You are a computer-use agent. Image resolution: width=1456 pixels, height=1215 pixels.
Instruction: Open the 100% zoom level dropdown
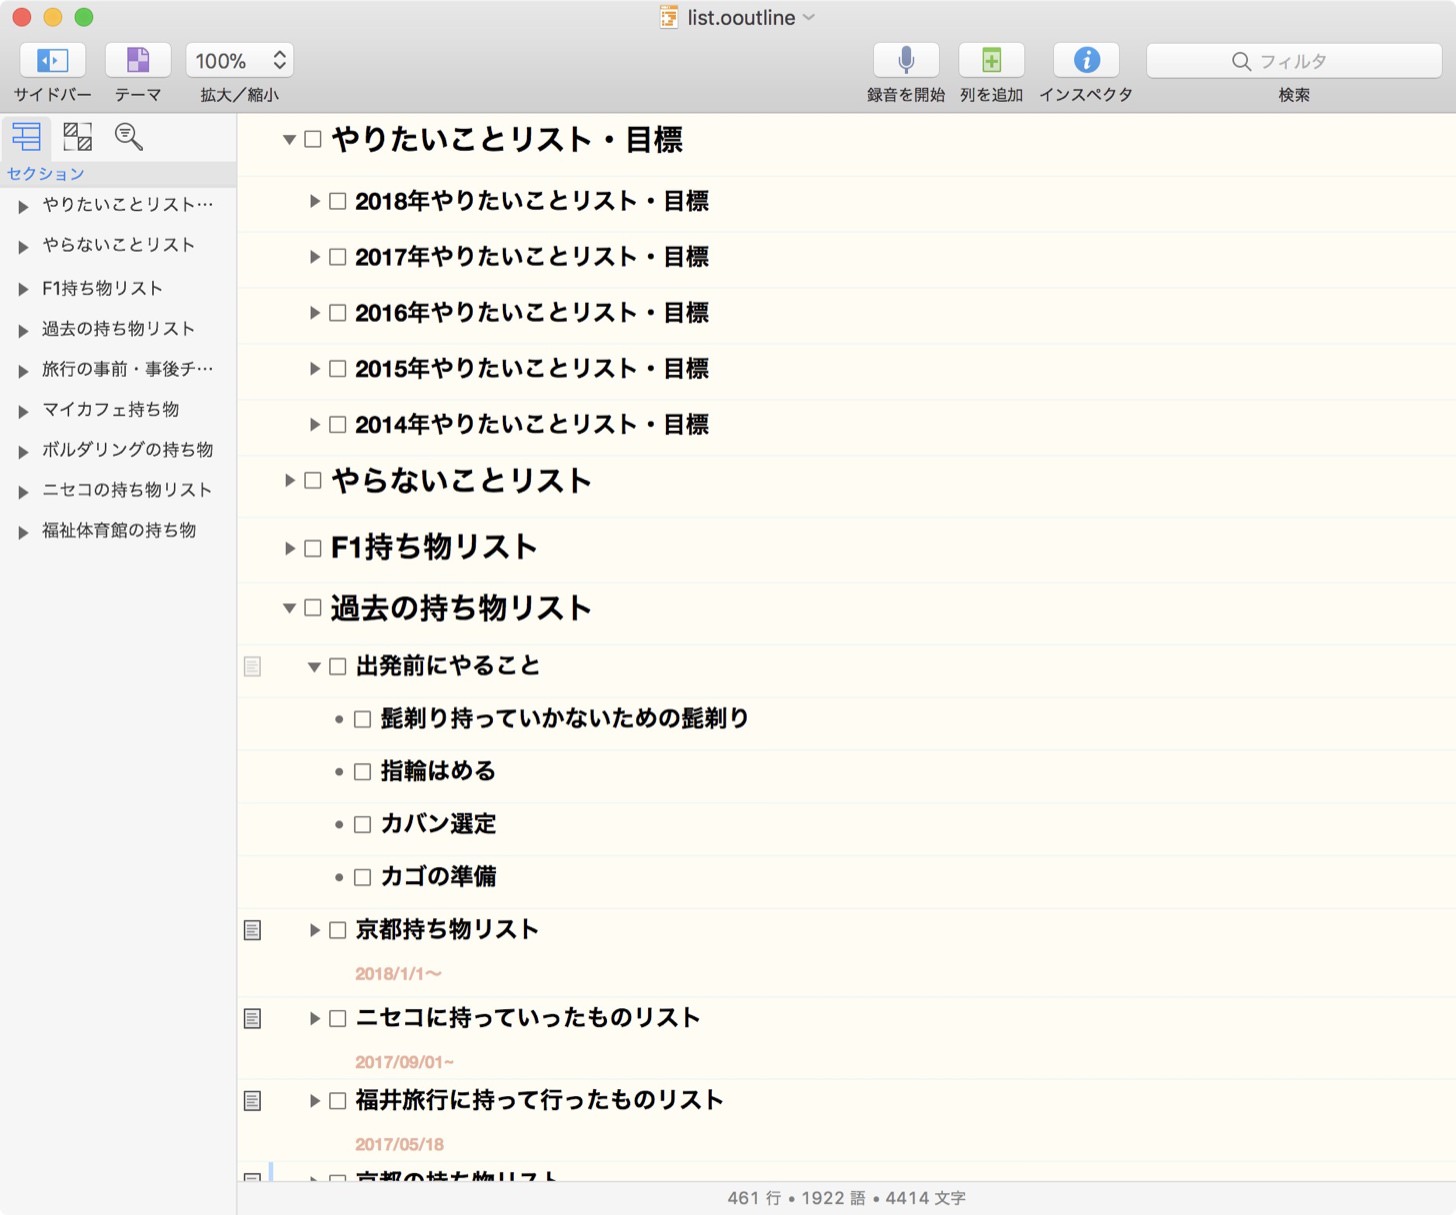point(240,61)
